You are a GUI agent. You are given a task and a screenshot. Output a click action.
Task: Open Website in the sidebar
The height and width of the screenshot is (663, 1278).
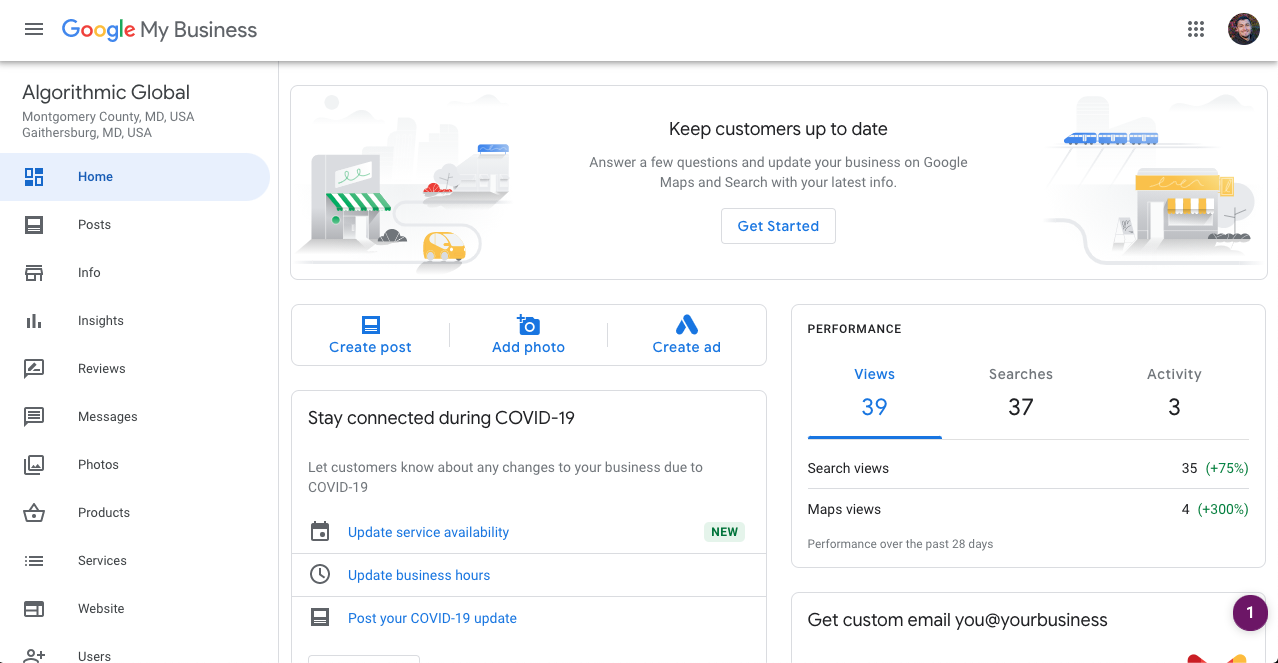click(135, 609)
